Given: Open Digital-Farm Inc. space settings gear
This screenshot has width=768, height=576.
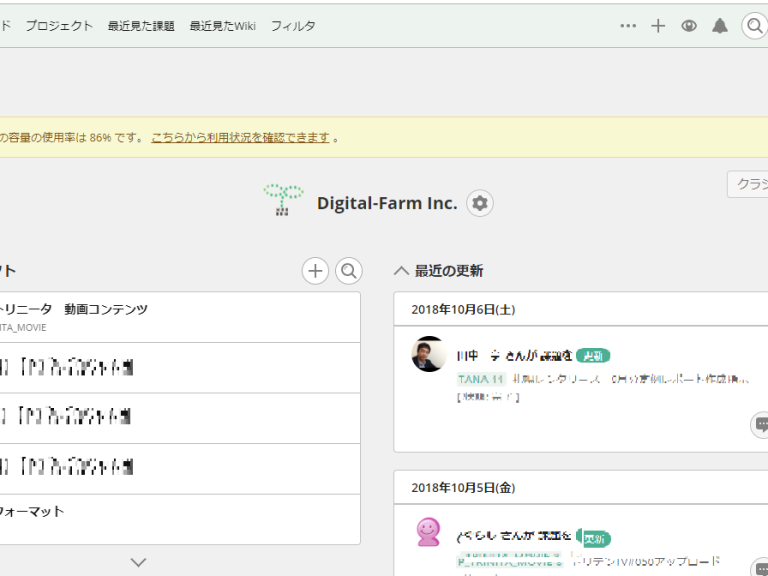Looking at the screenshot, I should tap(480, 203).
